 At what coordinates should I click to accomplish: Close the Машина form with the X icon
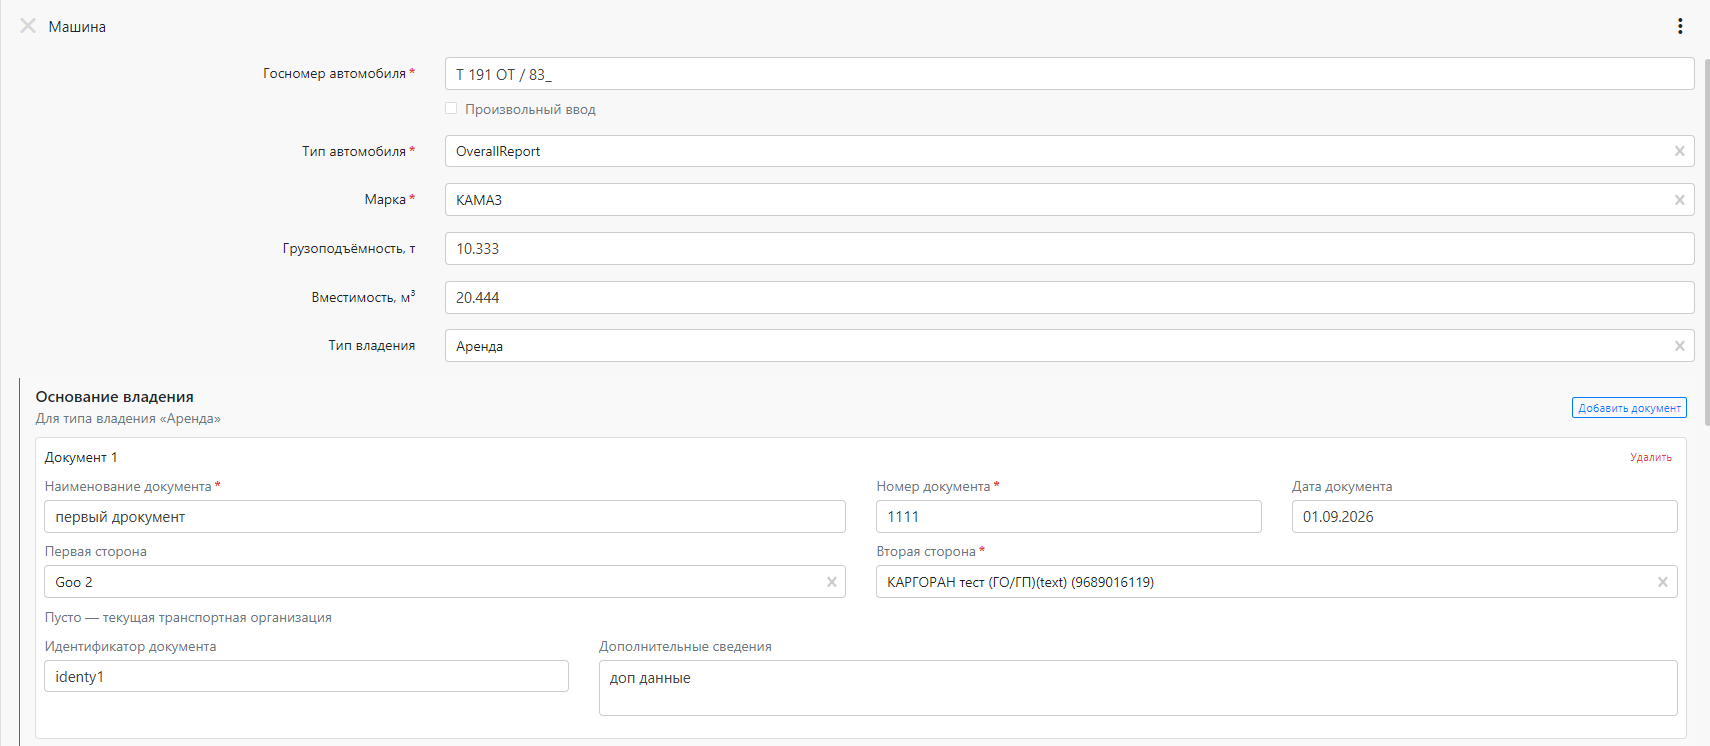(28, 26)
